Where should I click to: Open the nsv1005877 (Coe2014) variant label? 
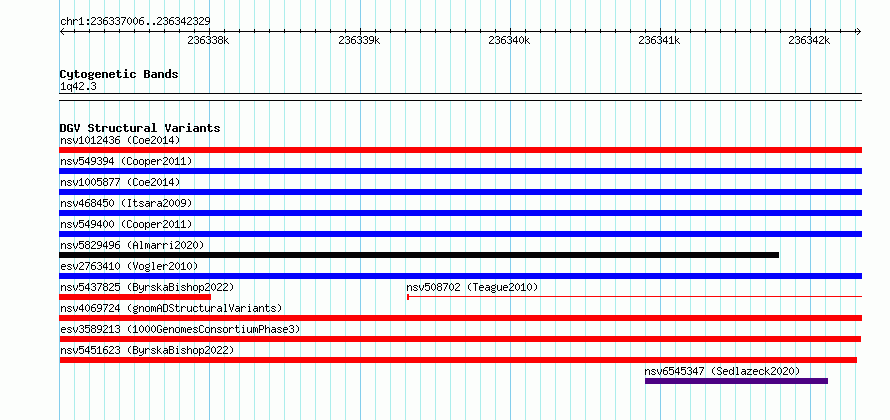coord(120,182)
